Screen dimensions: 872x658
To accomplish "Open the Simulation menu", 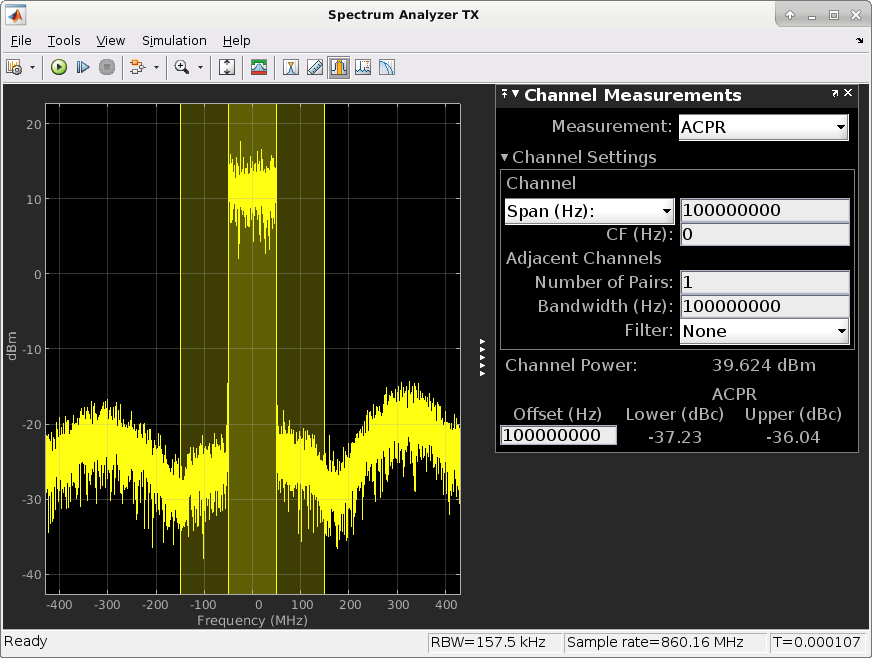I will tap(174, 41).
